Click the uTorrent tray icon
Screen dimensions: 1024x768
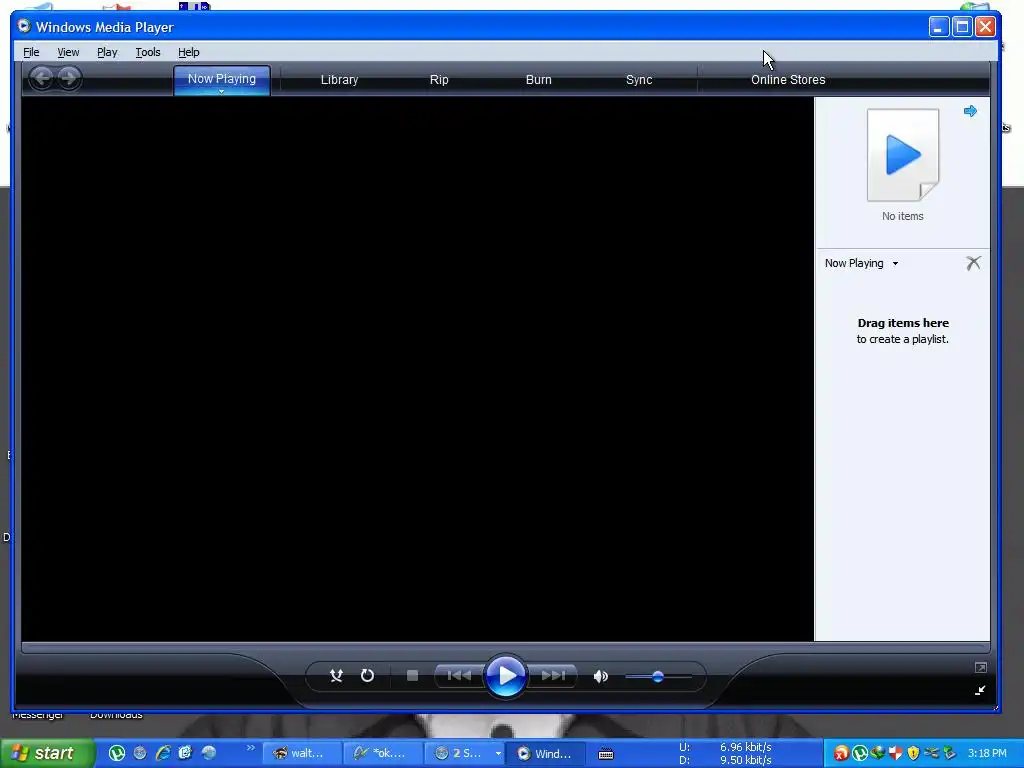[859, 754]
